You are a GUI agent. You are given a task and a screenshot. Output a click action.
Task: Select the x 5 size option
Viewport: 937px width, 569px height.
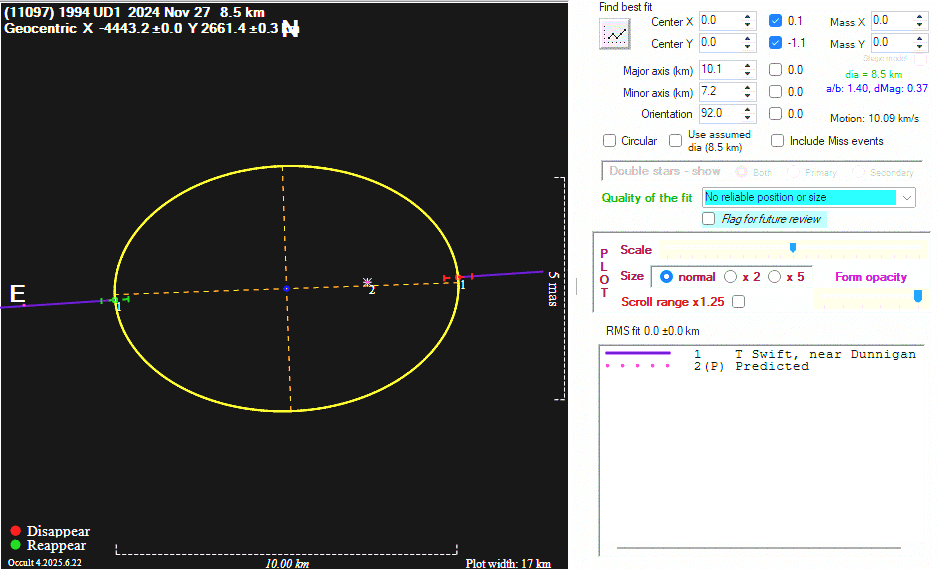tap(774, 277)
